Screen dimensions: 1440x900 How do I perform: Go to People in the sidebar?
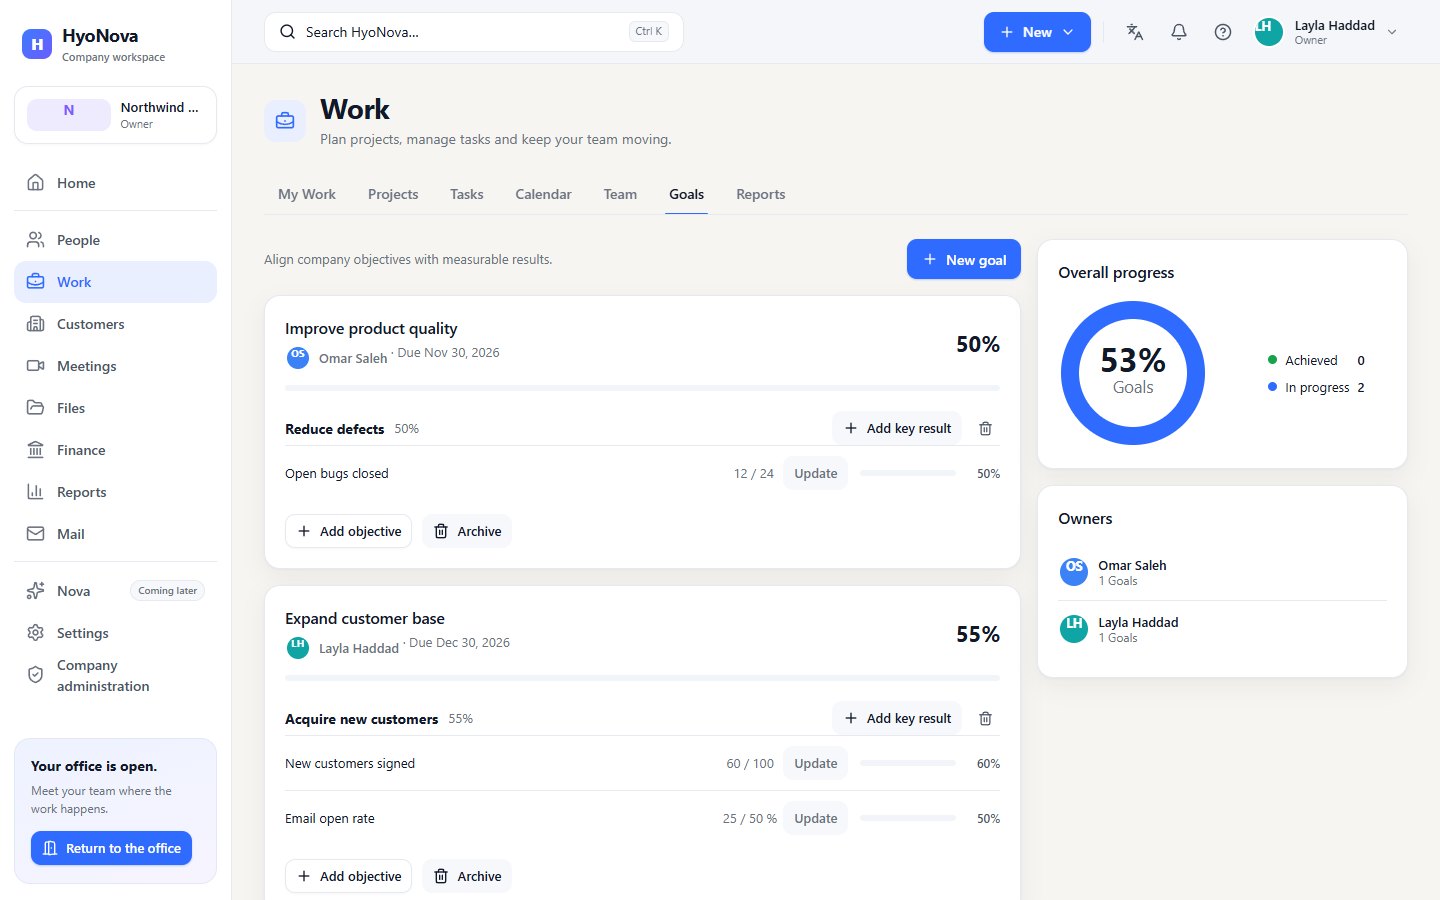coord(115,240)
